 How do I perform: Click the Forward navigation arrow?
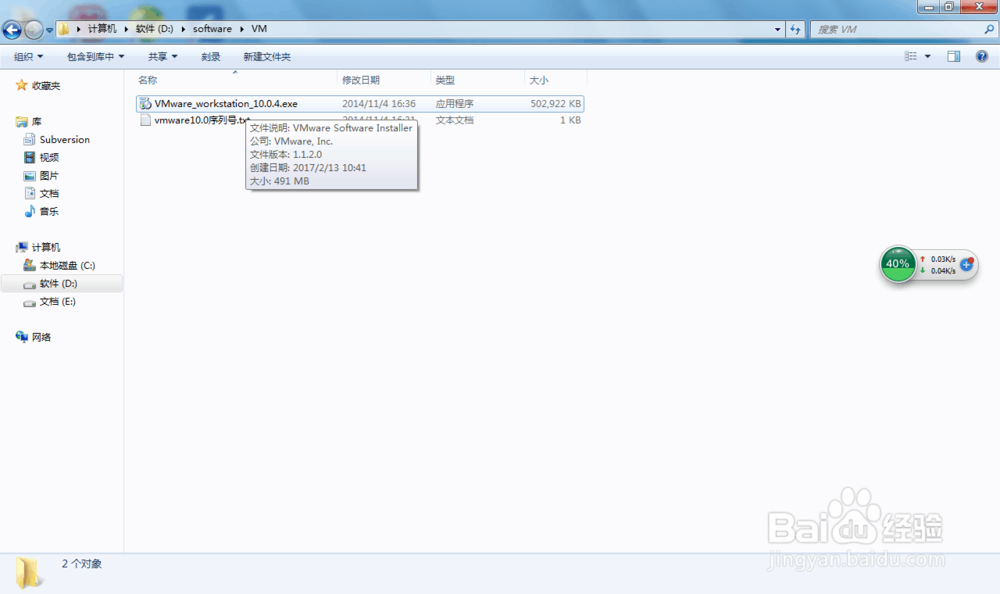tap(34, 29)
